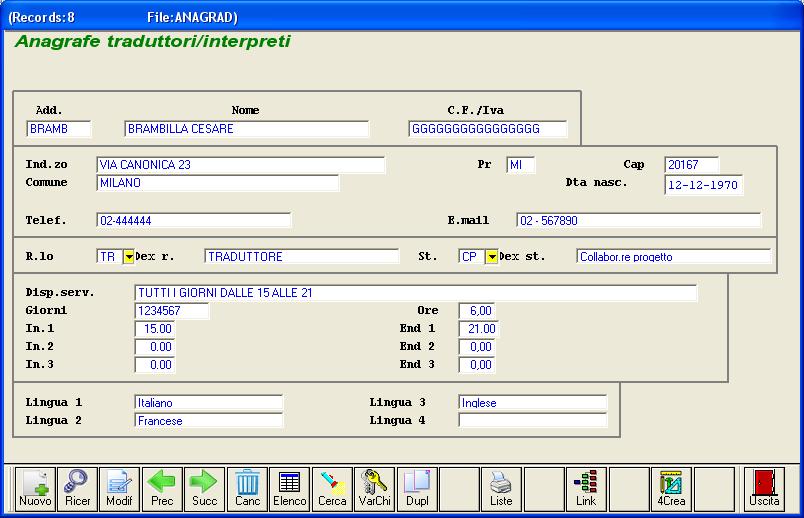Screen dimensions: 804x518
Task: Click the R.lo code field TR
Action: tap(109, 256)
